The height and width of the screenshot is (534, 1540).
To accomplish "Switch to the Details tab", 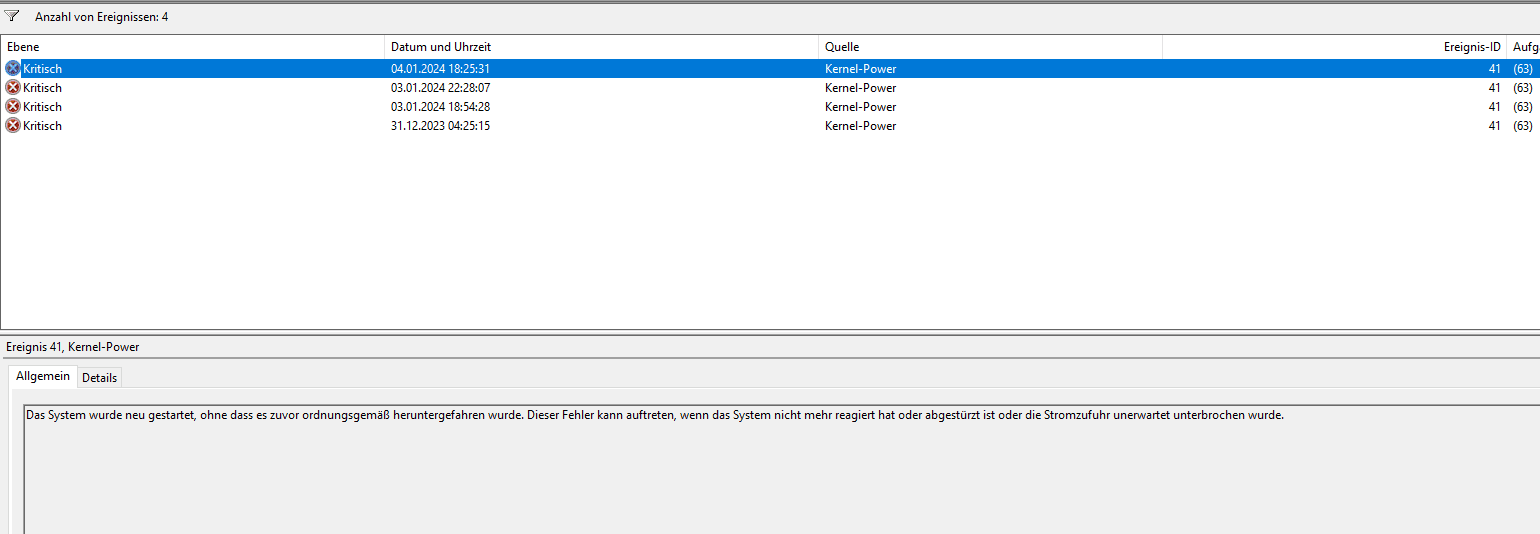I will [99, 377].
